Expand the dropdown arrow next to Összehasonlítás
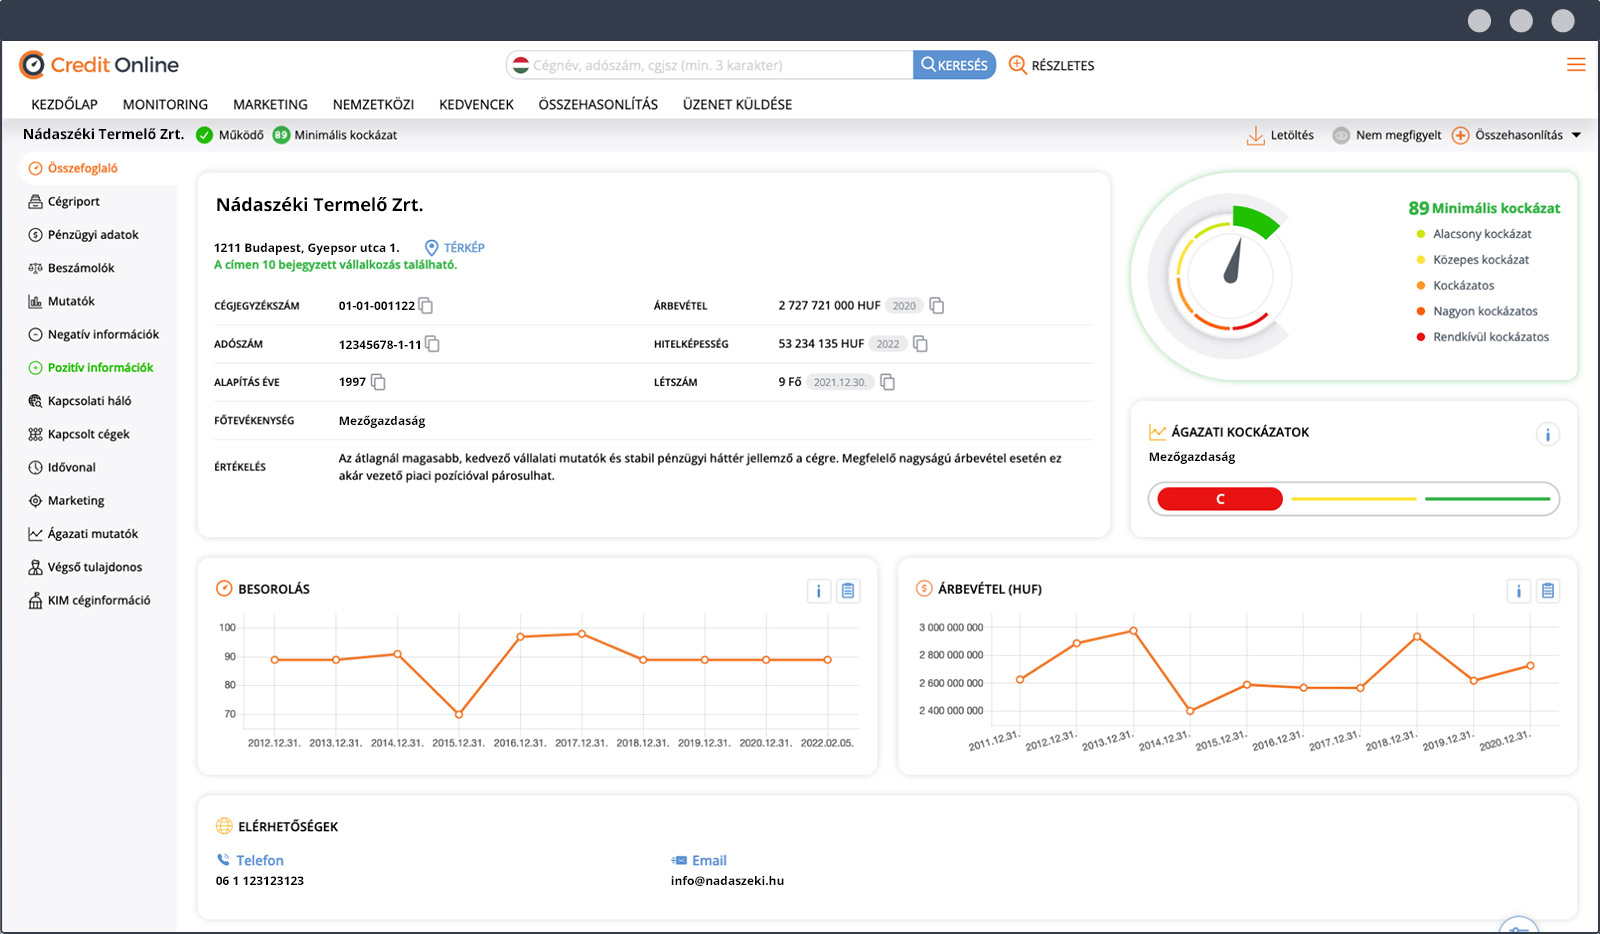The image size is (1600, 934). pyautogui.click(x=1577, y=136)
